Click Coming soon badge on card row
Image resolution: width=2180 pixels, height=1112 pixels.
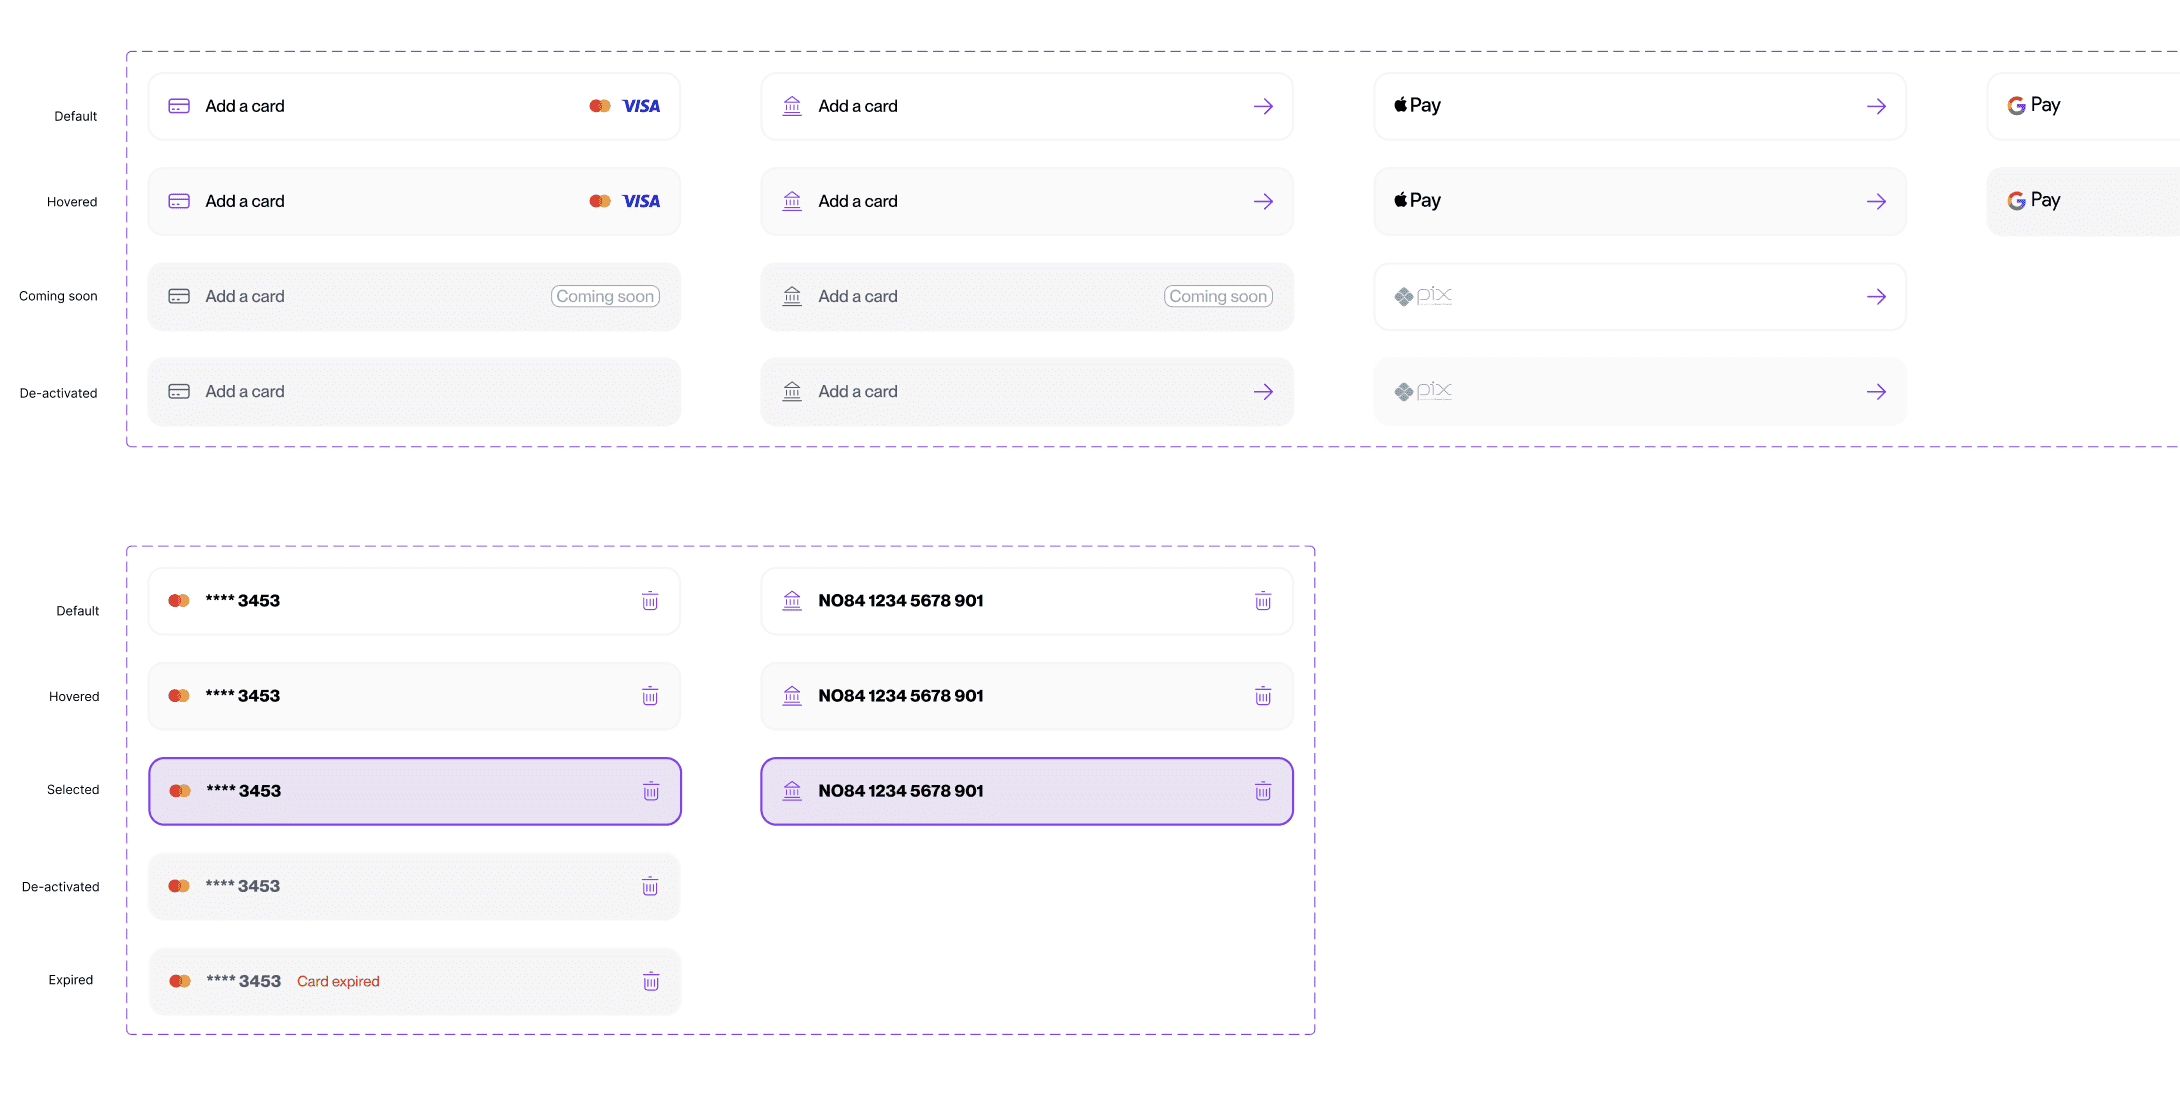605,296
